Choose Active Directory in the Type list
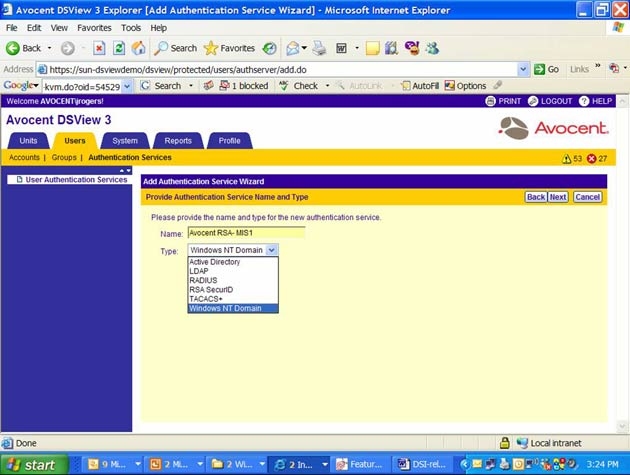 click(214, 262)
